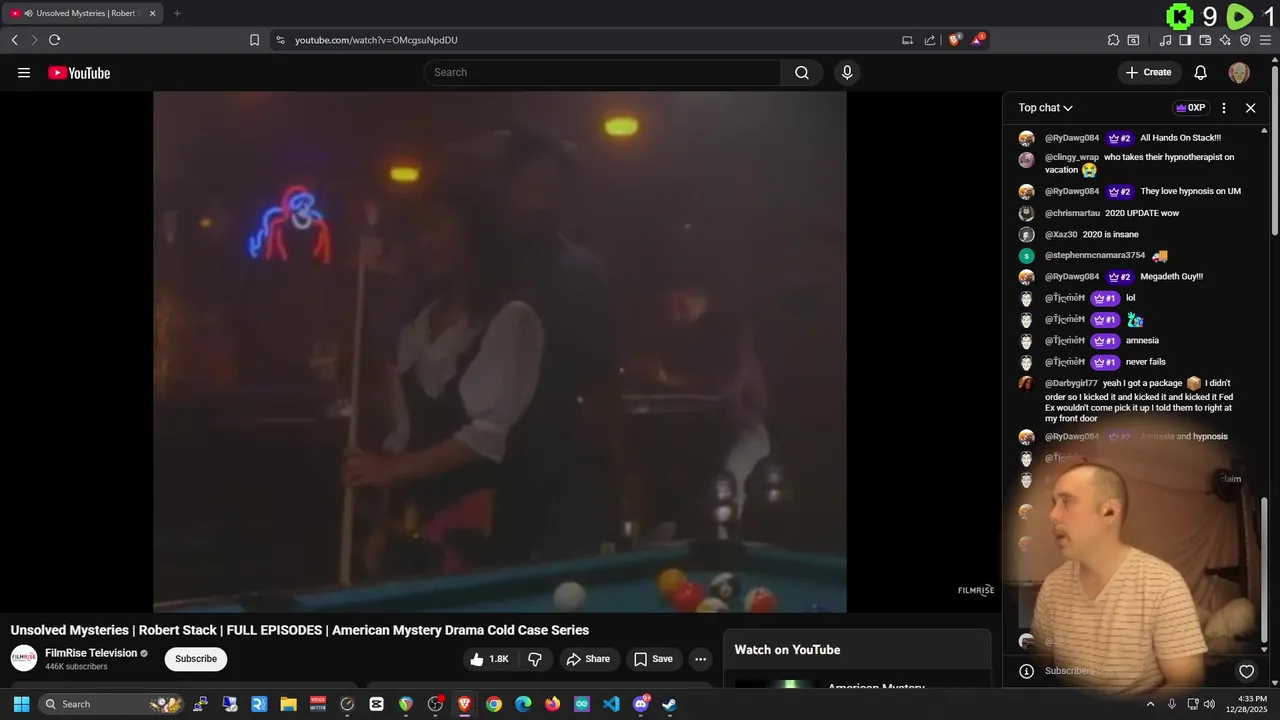Screen dimensions: 1280x720
Task: Share the video
Action: click(x=587, y=659)
